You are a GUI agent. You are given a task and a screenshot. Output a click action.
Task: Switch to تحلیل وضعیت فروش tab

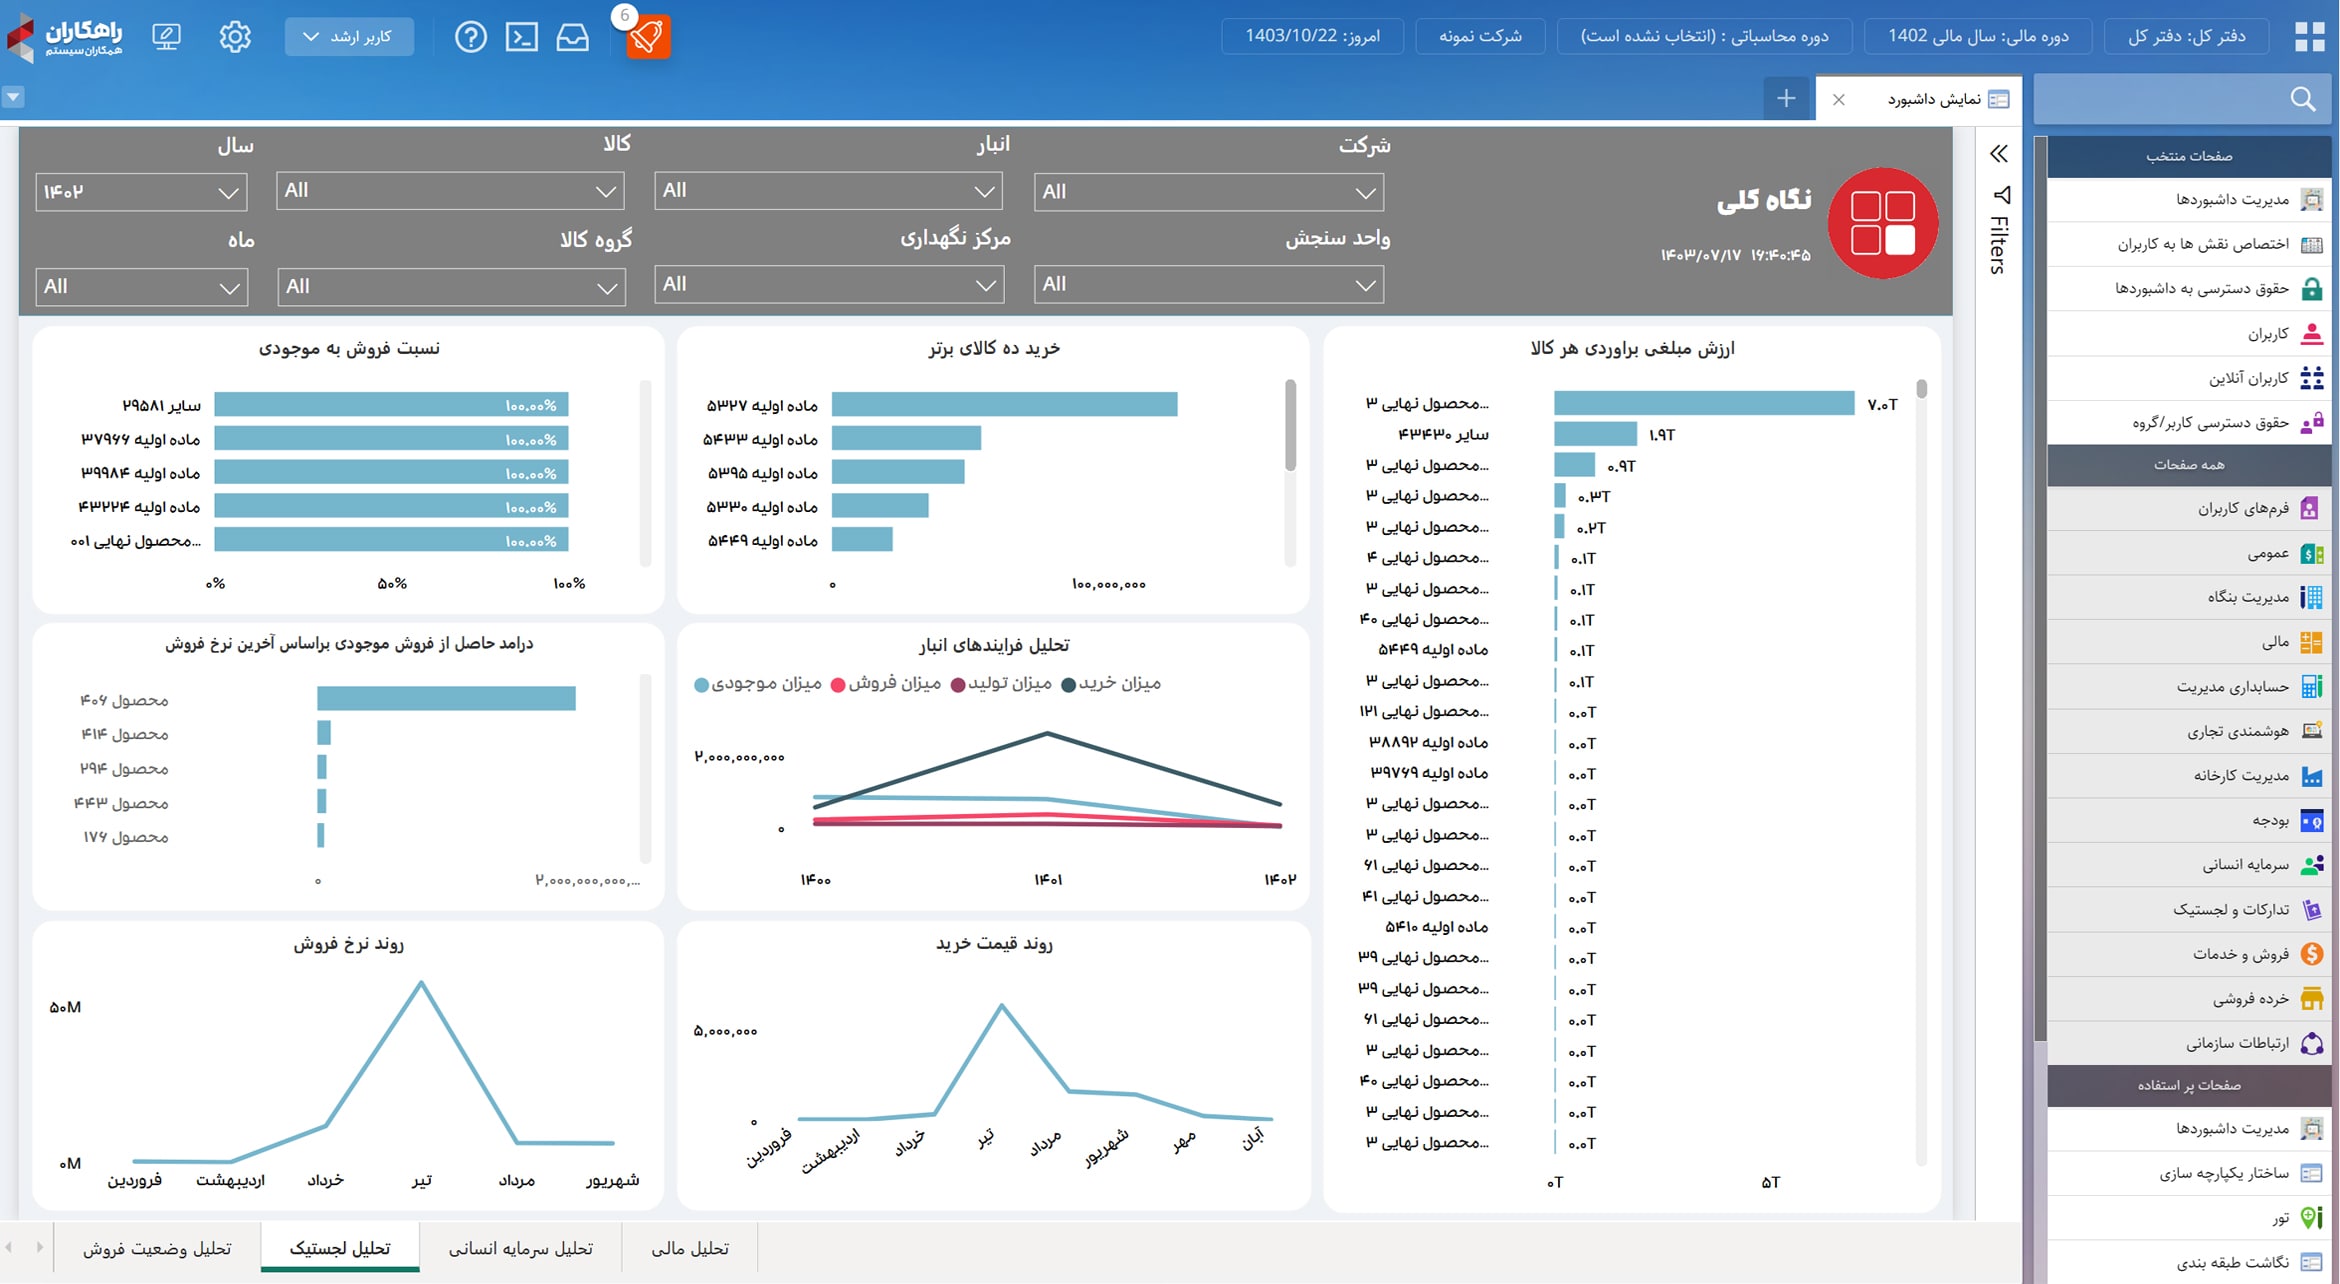tap(157, 1248)
